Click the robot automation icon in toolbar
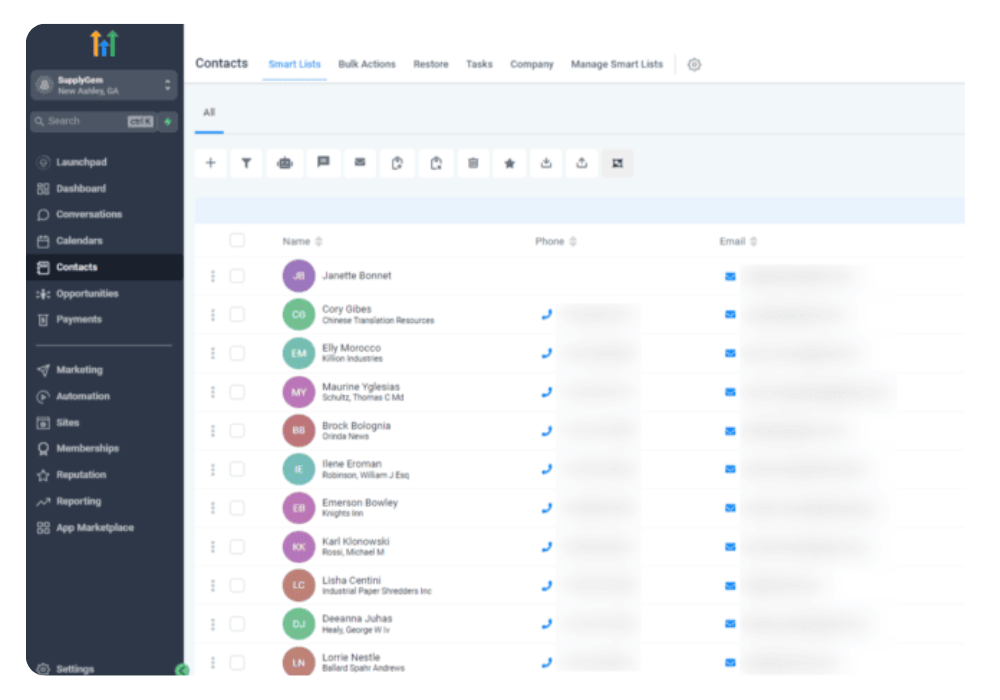The height and width of the screenshot is (700, 1000). point(285,163)
